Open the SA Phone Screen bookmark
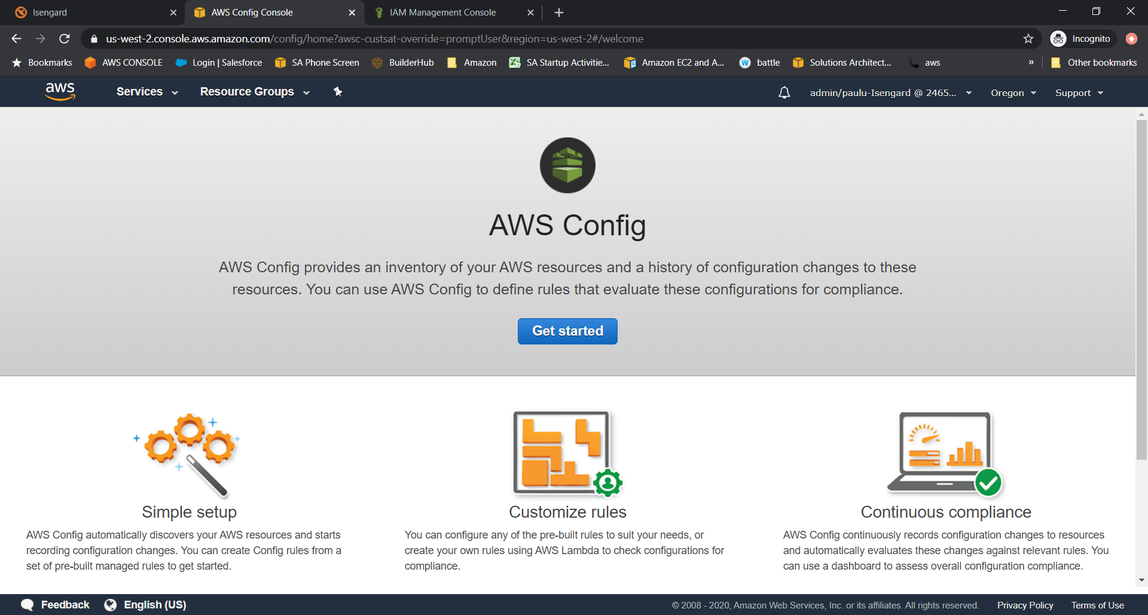Image resolution: width=1148 pixels, height=615 pixels. [x=316, y=62]
